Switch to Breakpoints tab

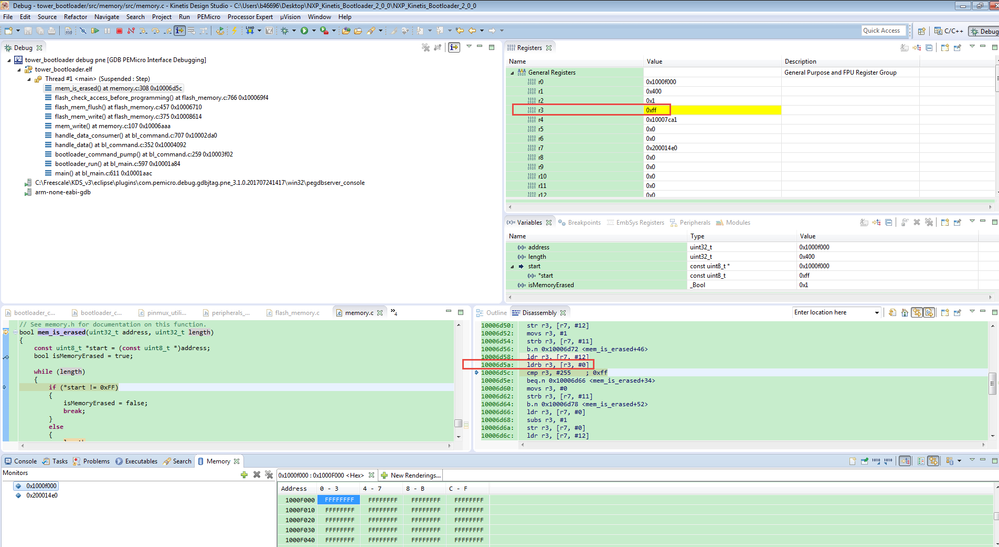coord(580,222)
